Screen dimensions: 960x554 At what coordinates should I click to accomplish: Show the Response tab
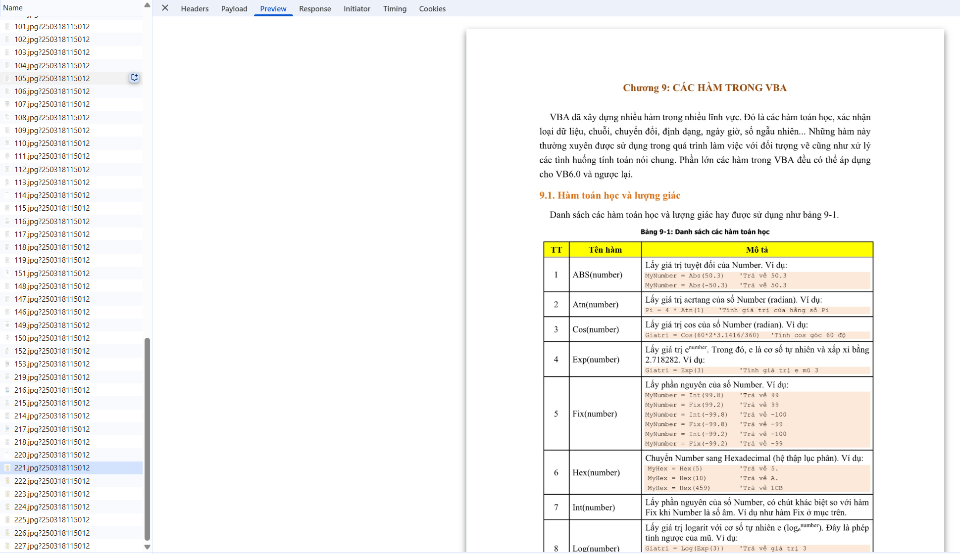point(315,8)
